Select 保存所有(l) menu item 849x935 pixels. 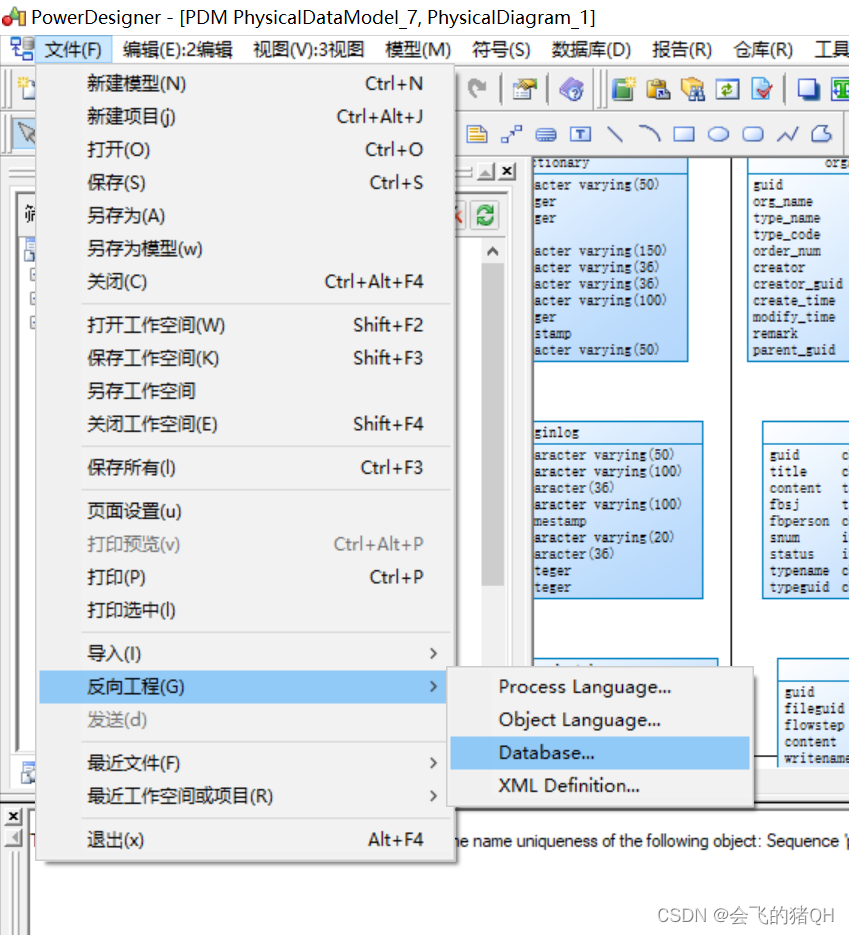point(243,468)
